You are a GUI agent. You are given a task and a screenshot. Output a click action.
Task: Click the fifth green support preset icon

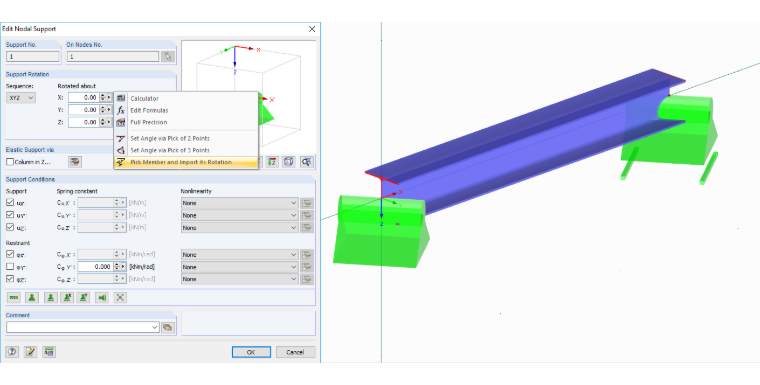click(x=84, y=297)
